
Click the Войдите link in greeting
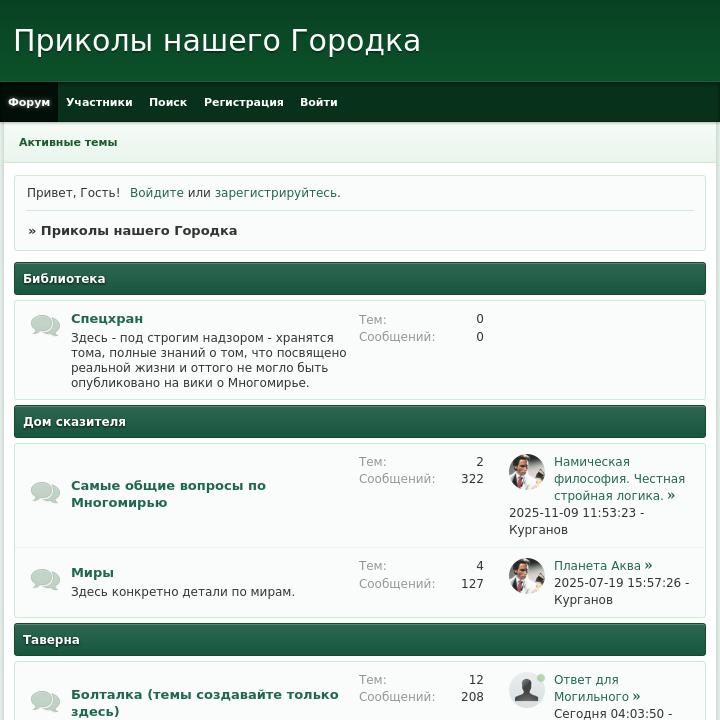[x=157, y=193]
